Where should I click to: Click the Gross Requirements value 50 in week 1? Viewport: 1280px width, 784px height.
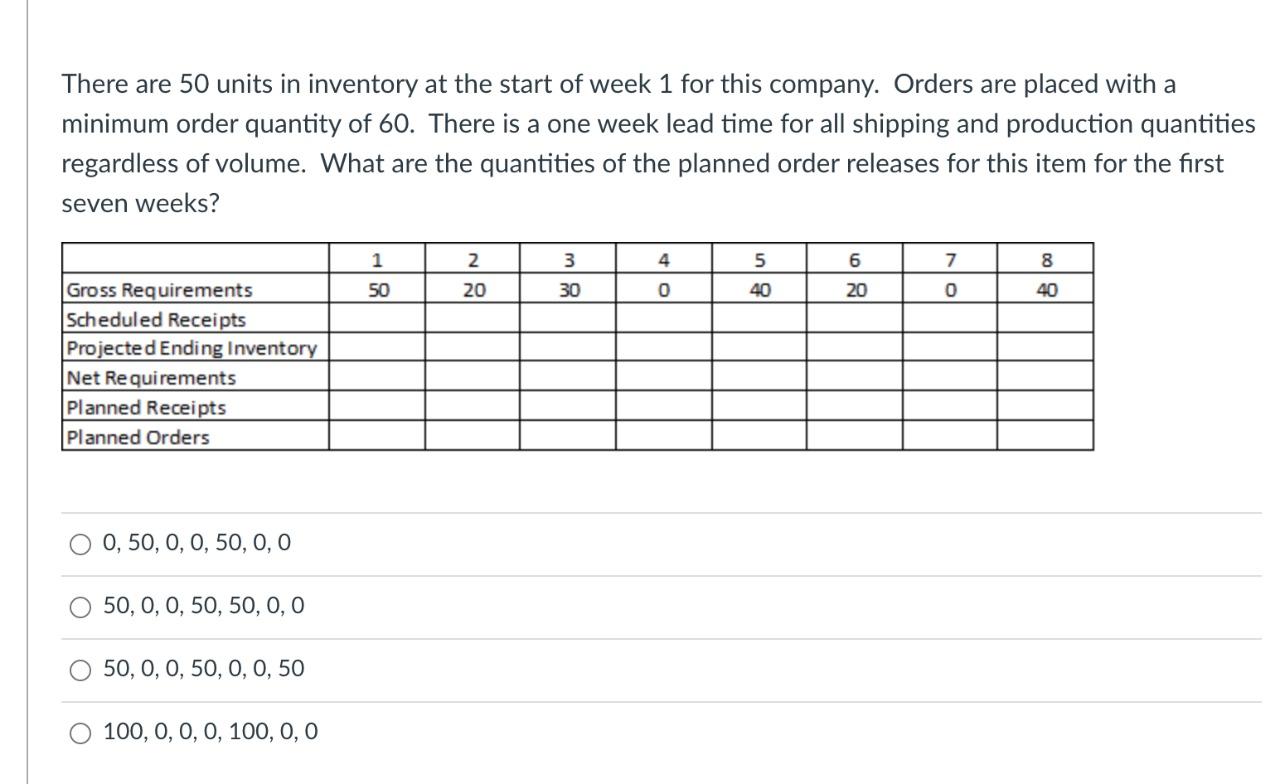tap(377, 290)
